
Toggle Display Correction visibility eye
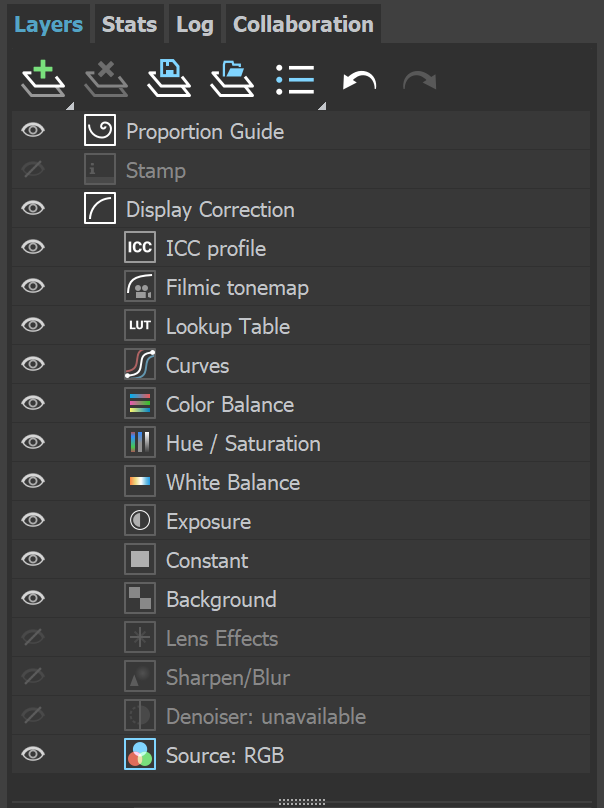click(x=33, y=208)
